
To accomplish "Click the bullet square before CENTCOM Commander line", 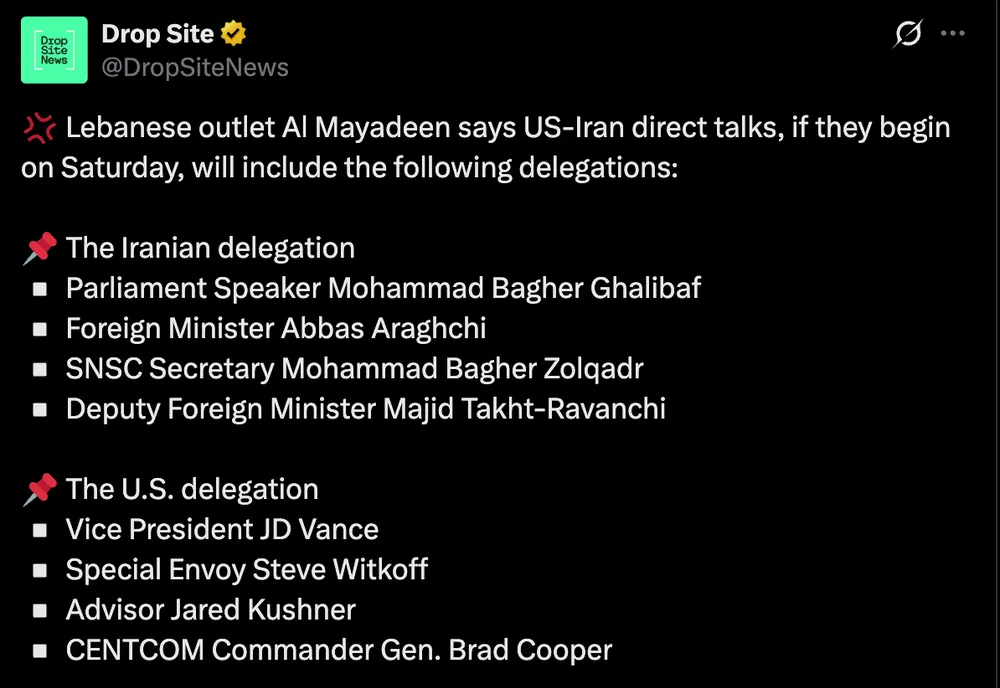I will 40,650.
